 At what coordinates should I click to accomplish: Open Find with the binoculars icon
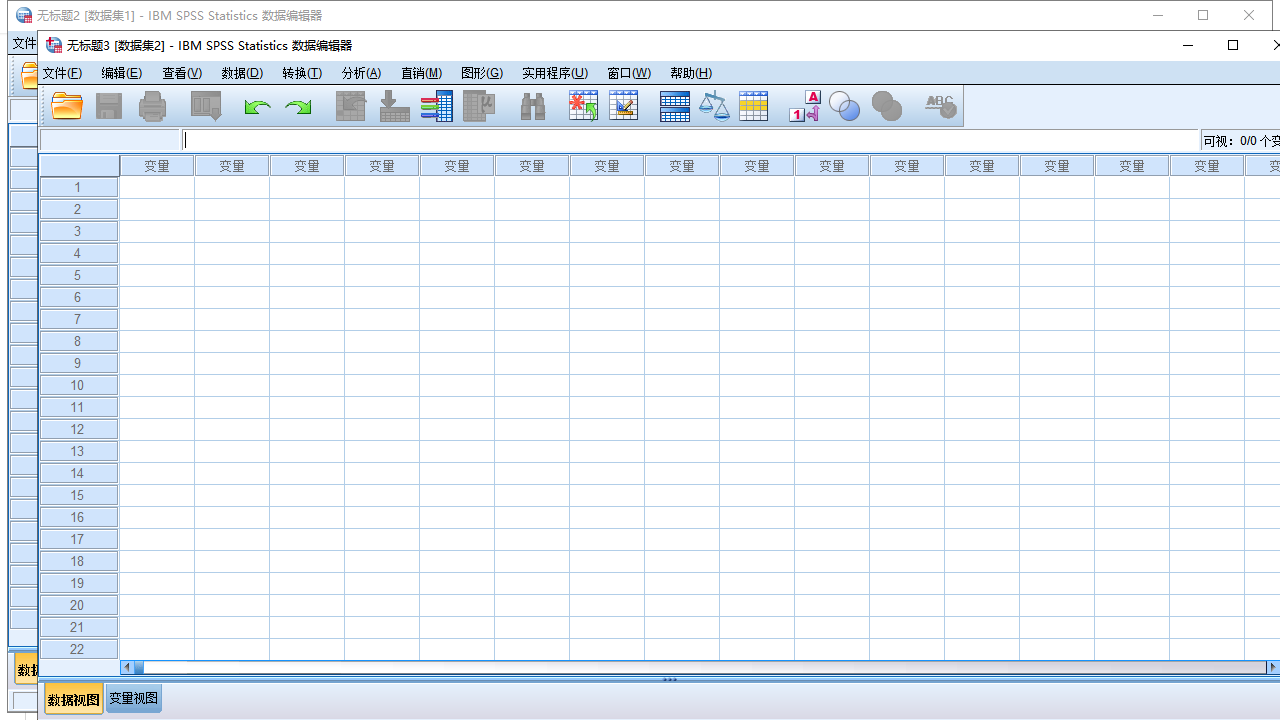(533, 106)
